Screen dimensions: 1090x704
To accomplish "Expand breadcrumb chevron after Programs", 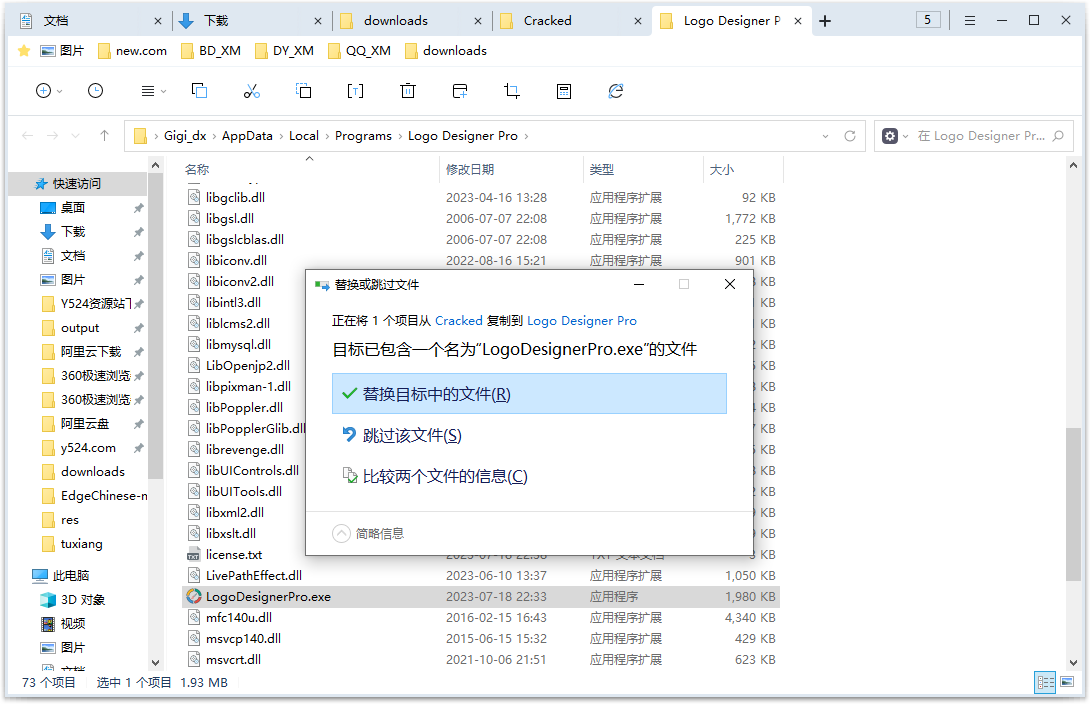I will [400, 136].
